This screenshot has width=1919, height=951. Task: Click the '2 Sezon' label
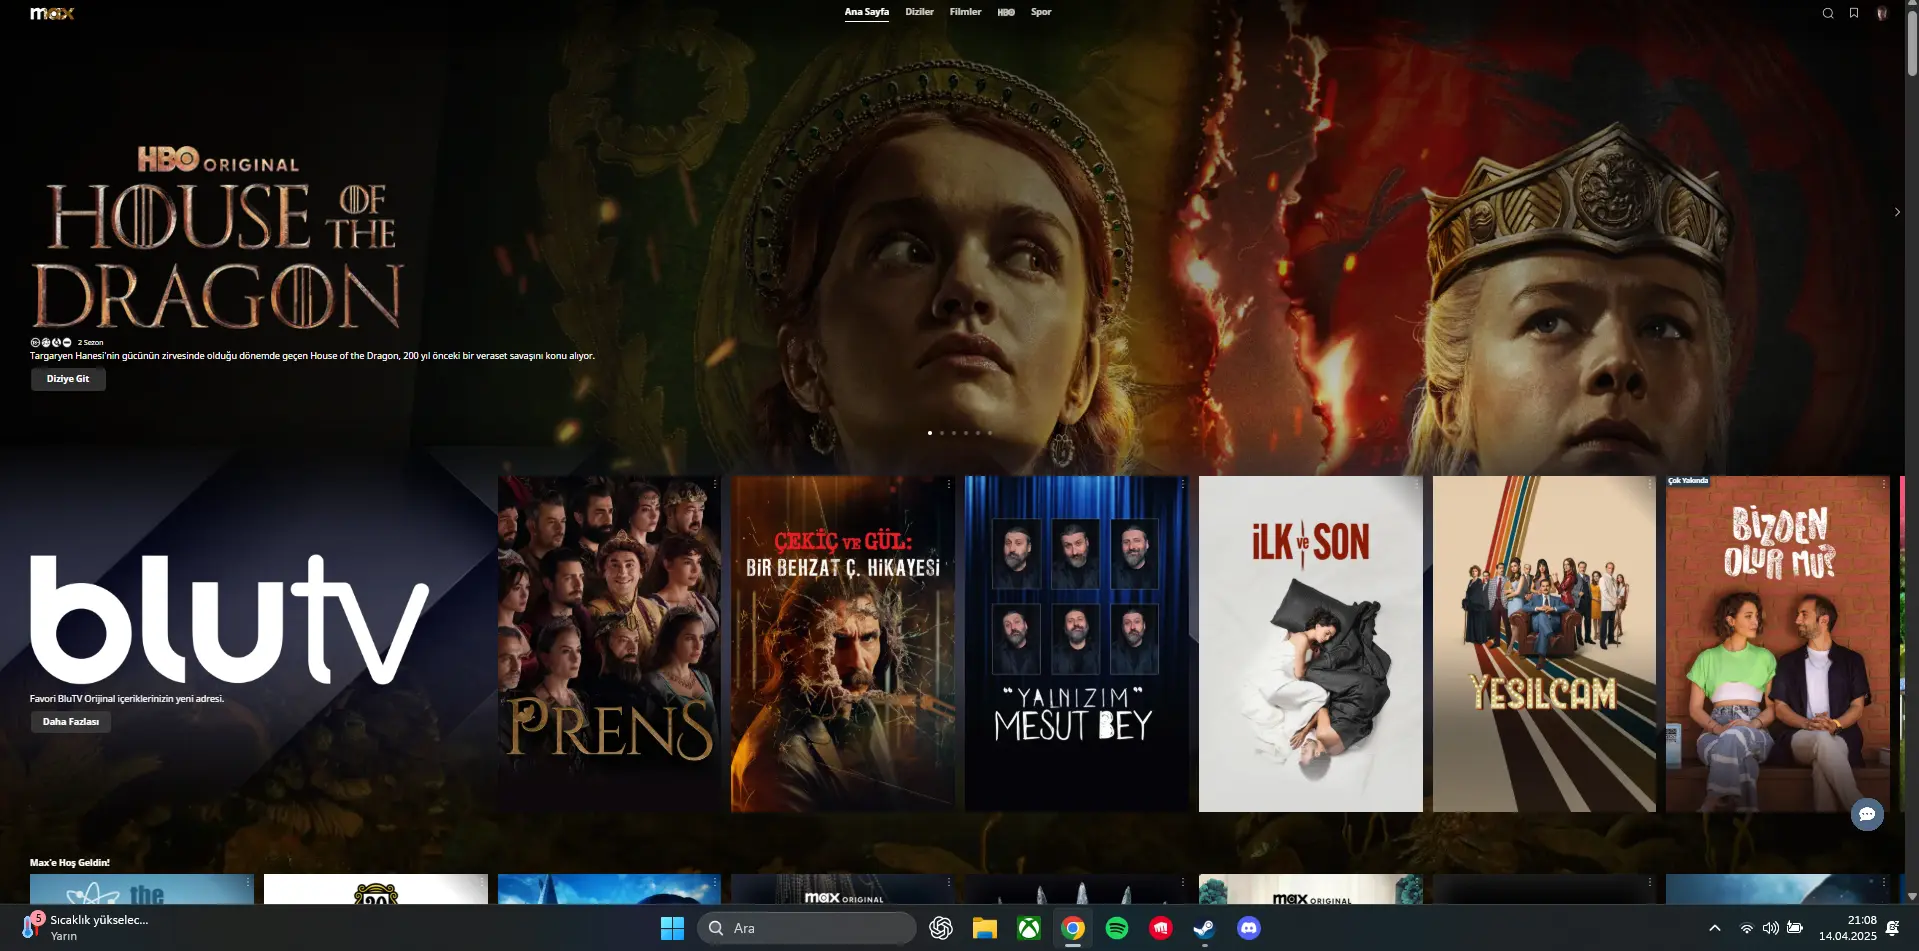(x=90, y=342)
